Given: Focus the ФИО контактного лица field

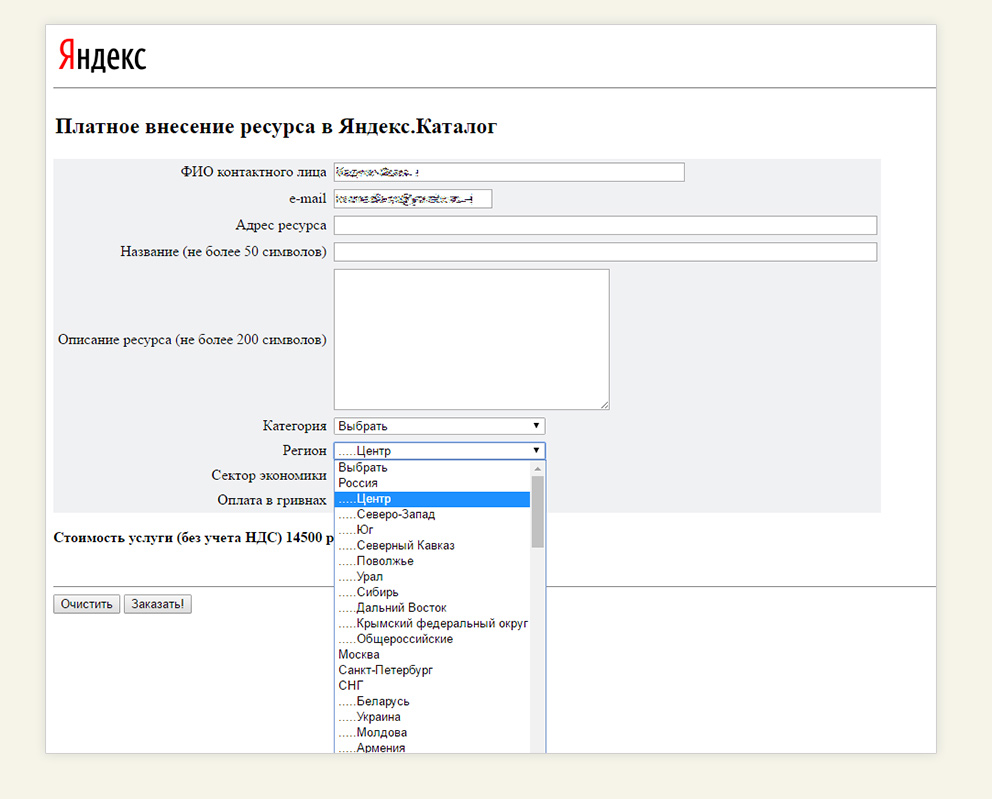Looking at the screenshot, I should coord(509,172).
